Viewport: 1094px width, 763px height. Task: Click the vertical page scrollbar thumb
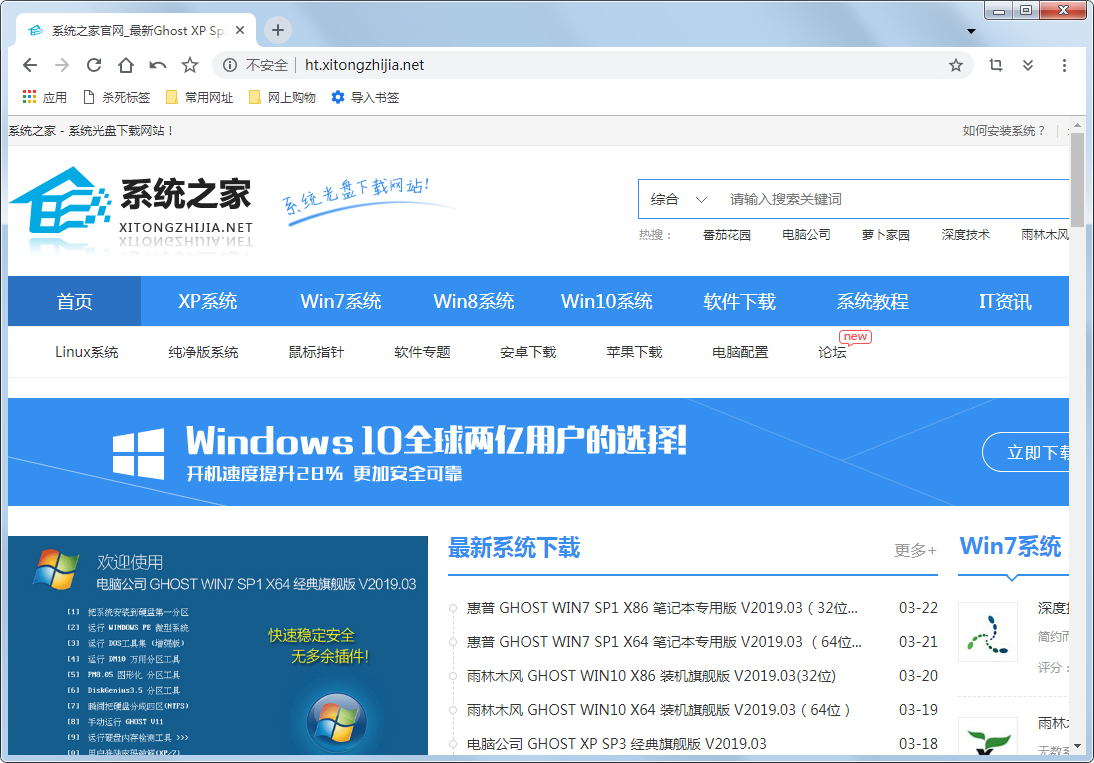click(x=1077, y=180)
